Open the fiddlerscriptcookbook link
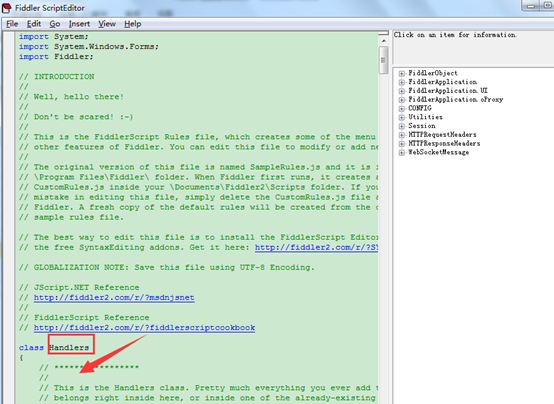This screenshot has width=554, height=404. [x=145, y=328]
